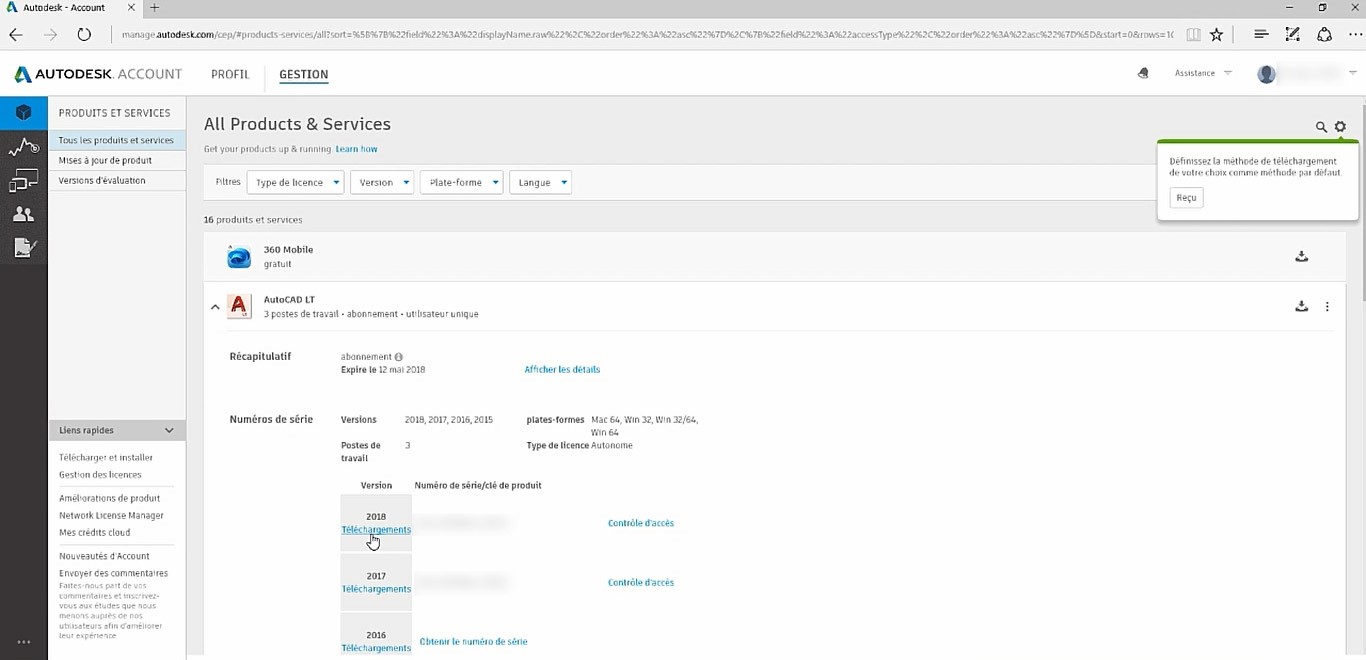Screen dimensions: 1366x660
Task: Open AutoCAD LT more options menu
Action: click(x=1327, y=306)
